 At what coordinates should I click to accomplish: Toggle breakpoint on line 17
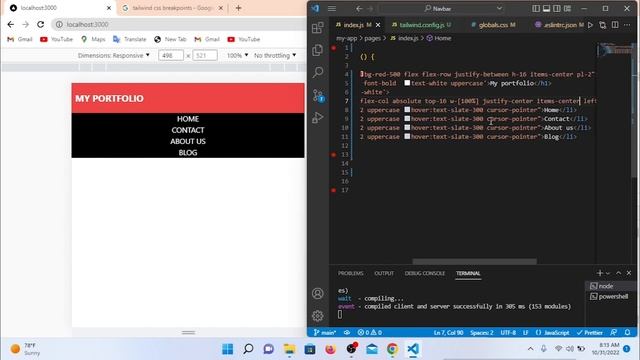[x=333, y=190]
